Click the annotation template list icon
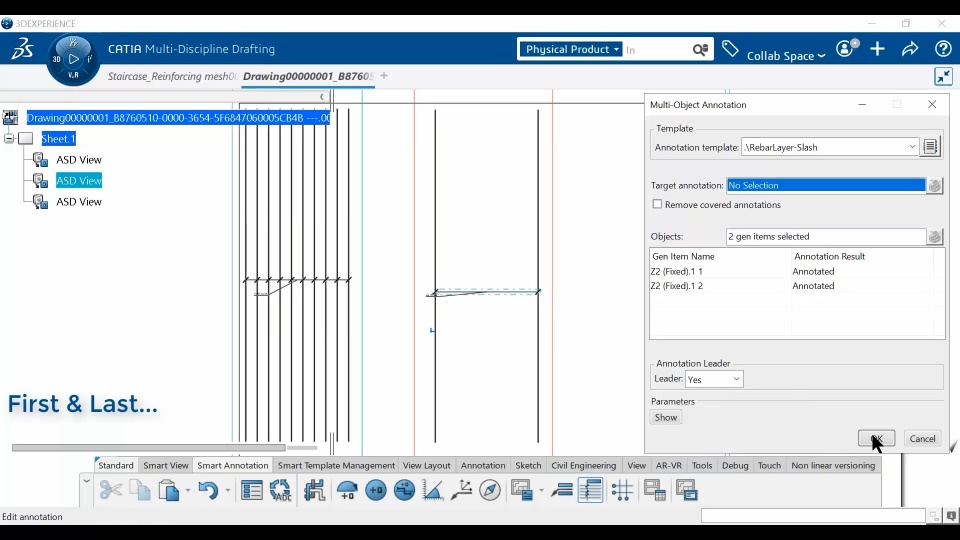Screen dimensions: 960x540 tap(930, 147)
